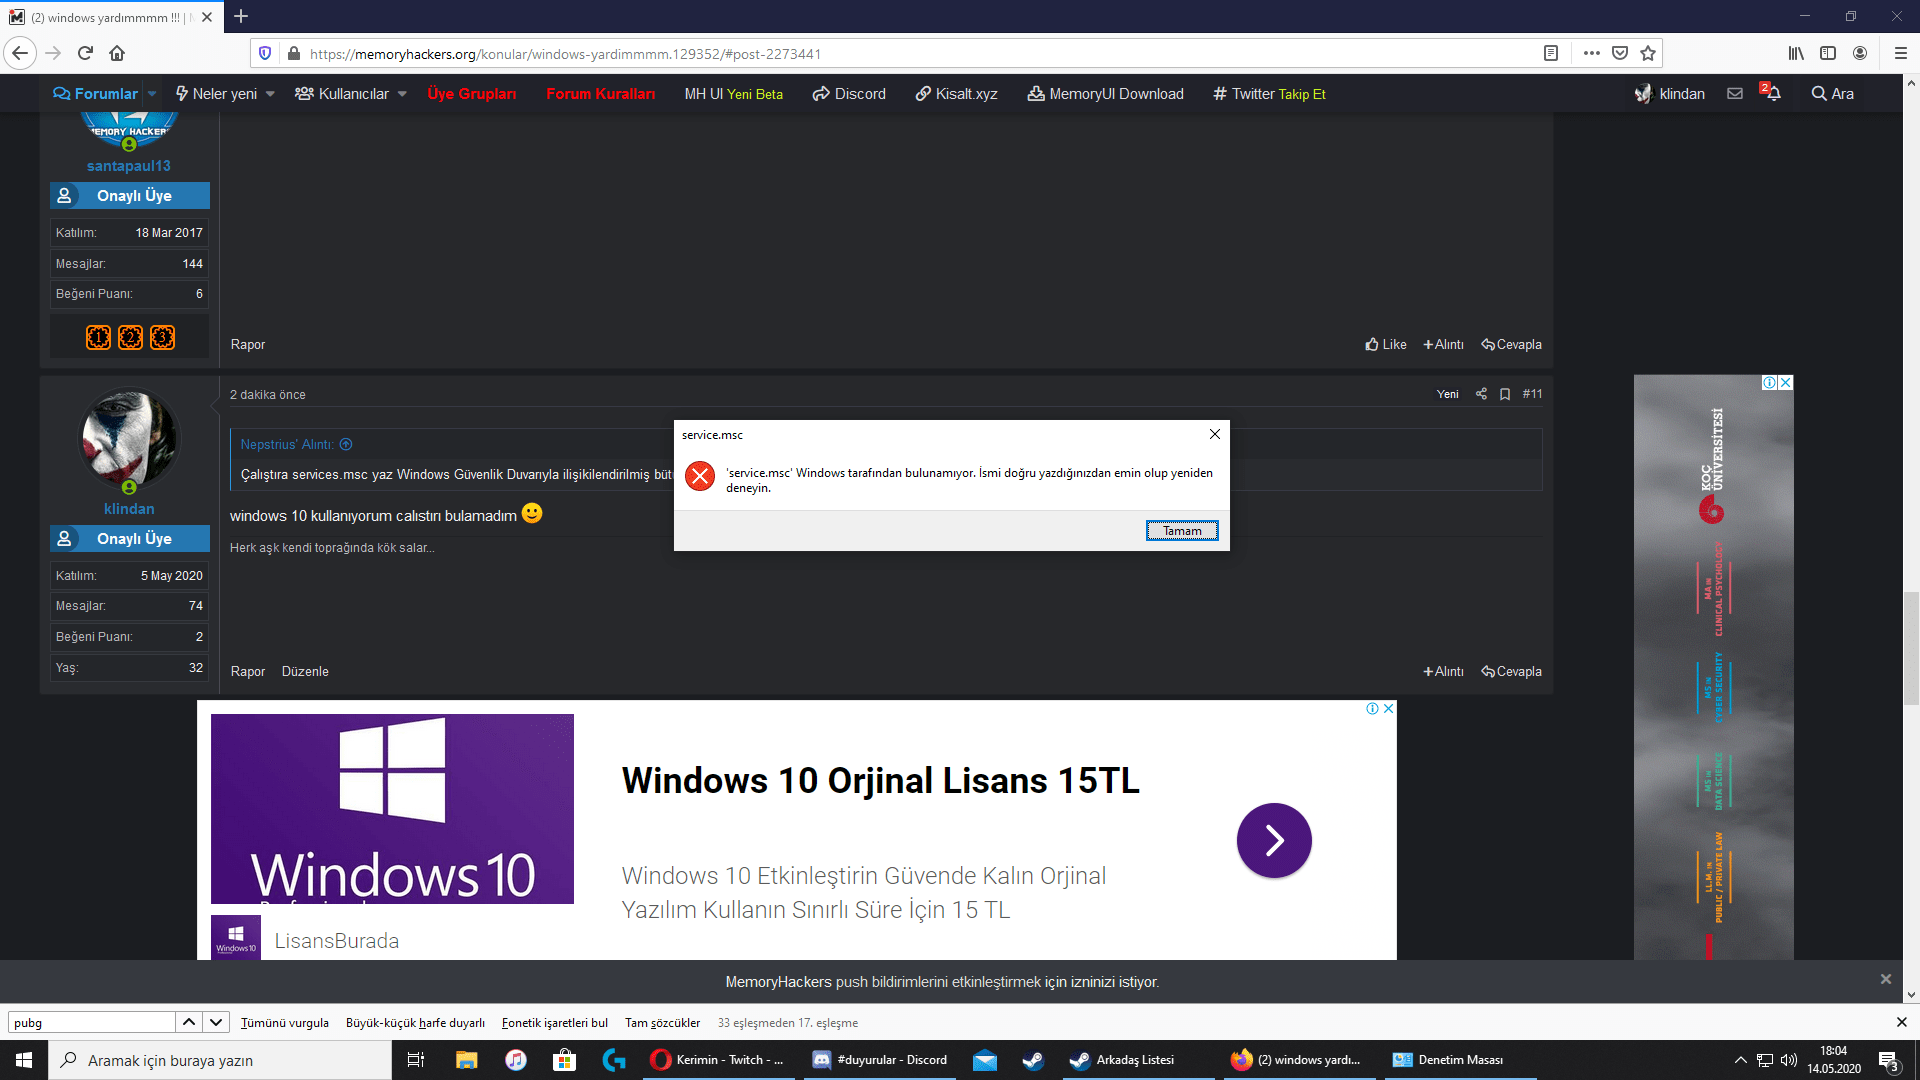
Task: Toggle 'Tam sözcükler' whole words option
Action: 663,1022
